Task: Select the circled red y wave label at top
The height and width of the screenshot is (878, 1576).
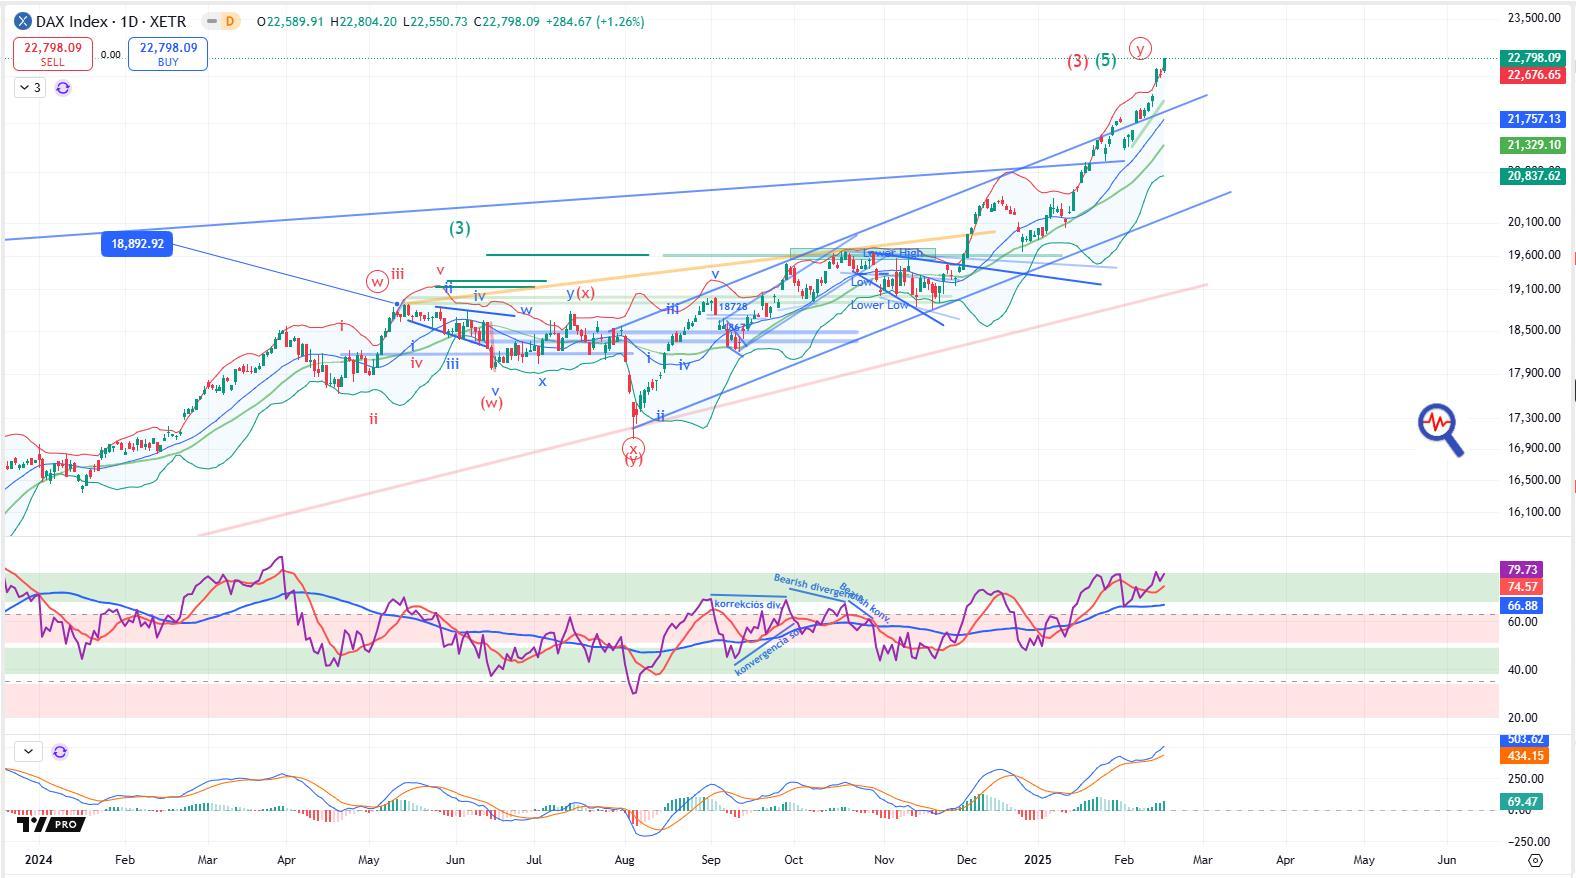Action: tap(1140, 48)
